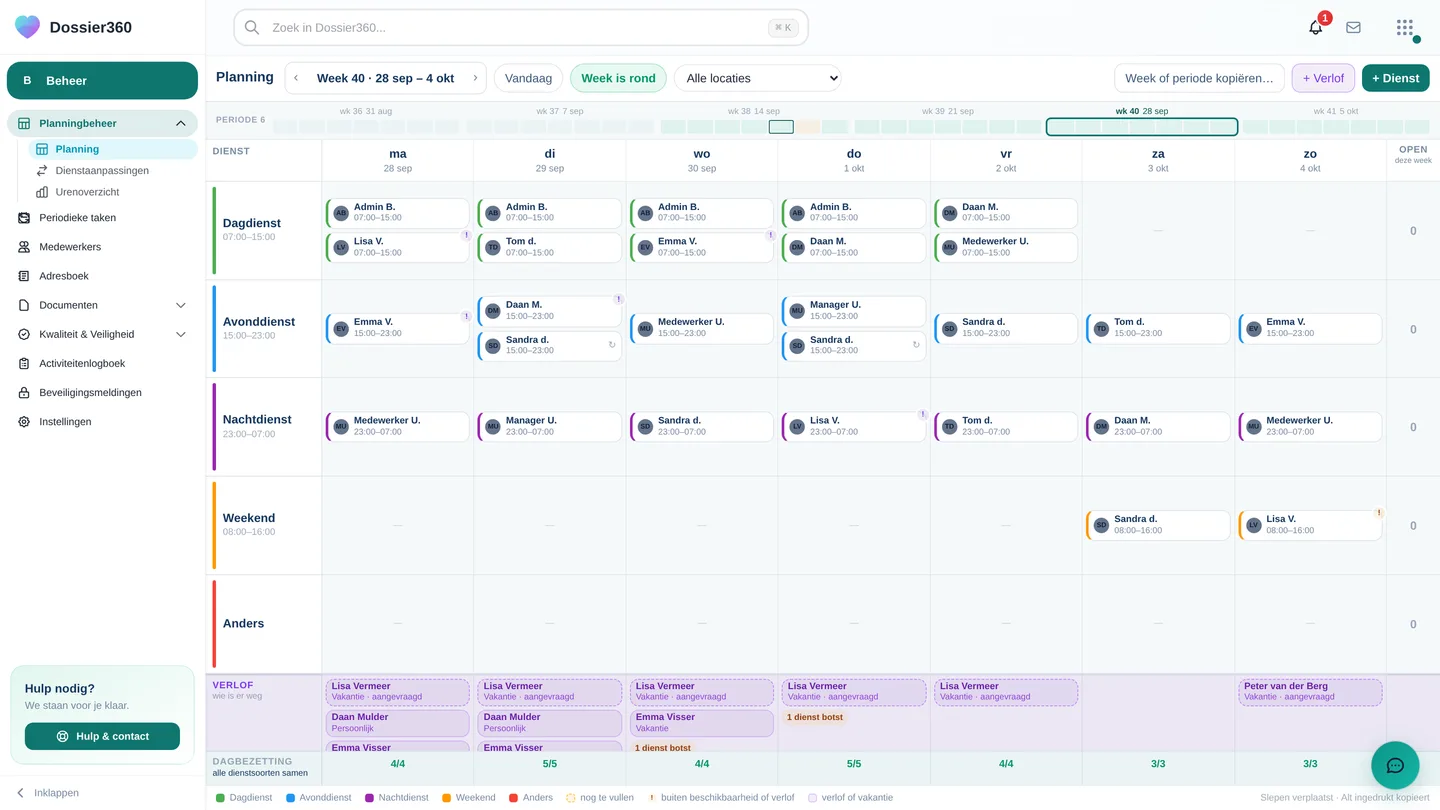
Task: Focus the Zoek in Dossier360 search field
Action: coord(521,28)
